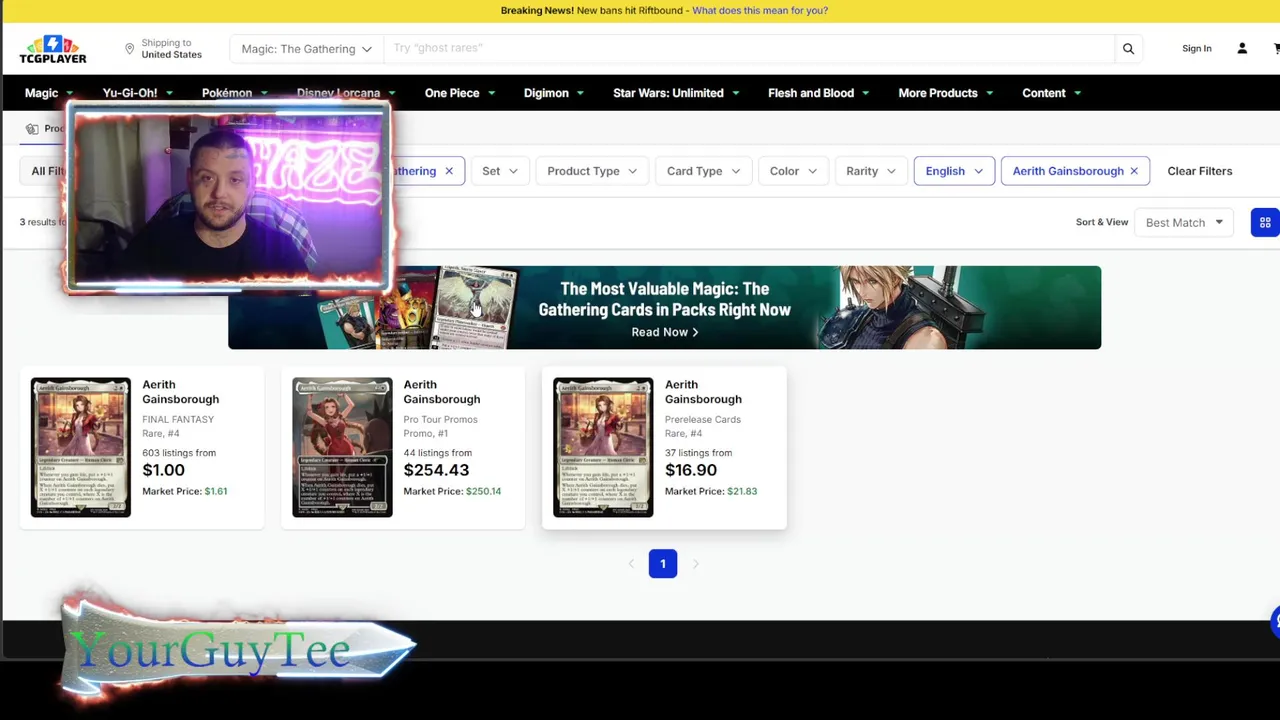
Task: Open the Pokémon navigation menu
Action: pyautogui.click(x=234, y=93)
